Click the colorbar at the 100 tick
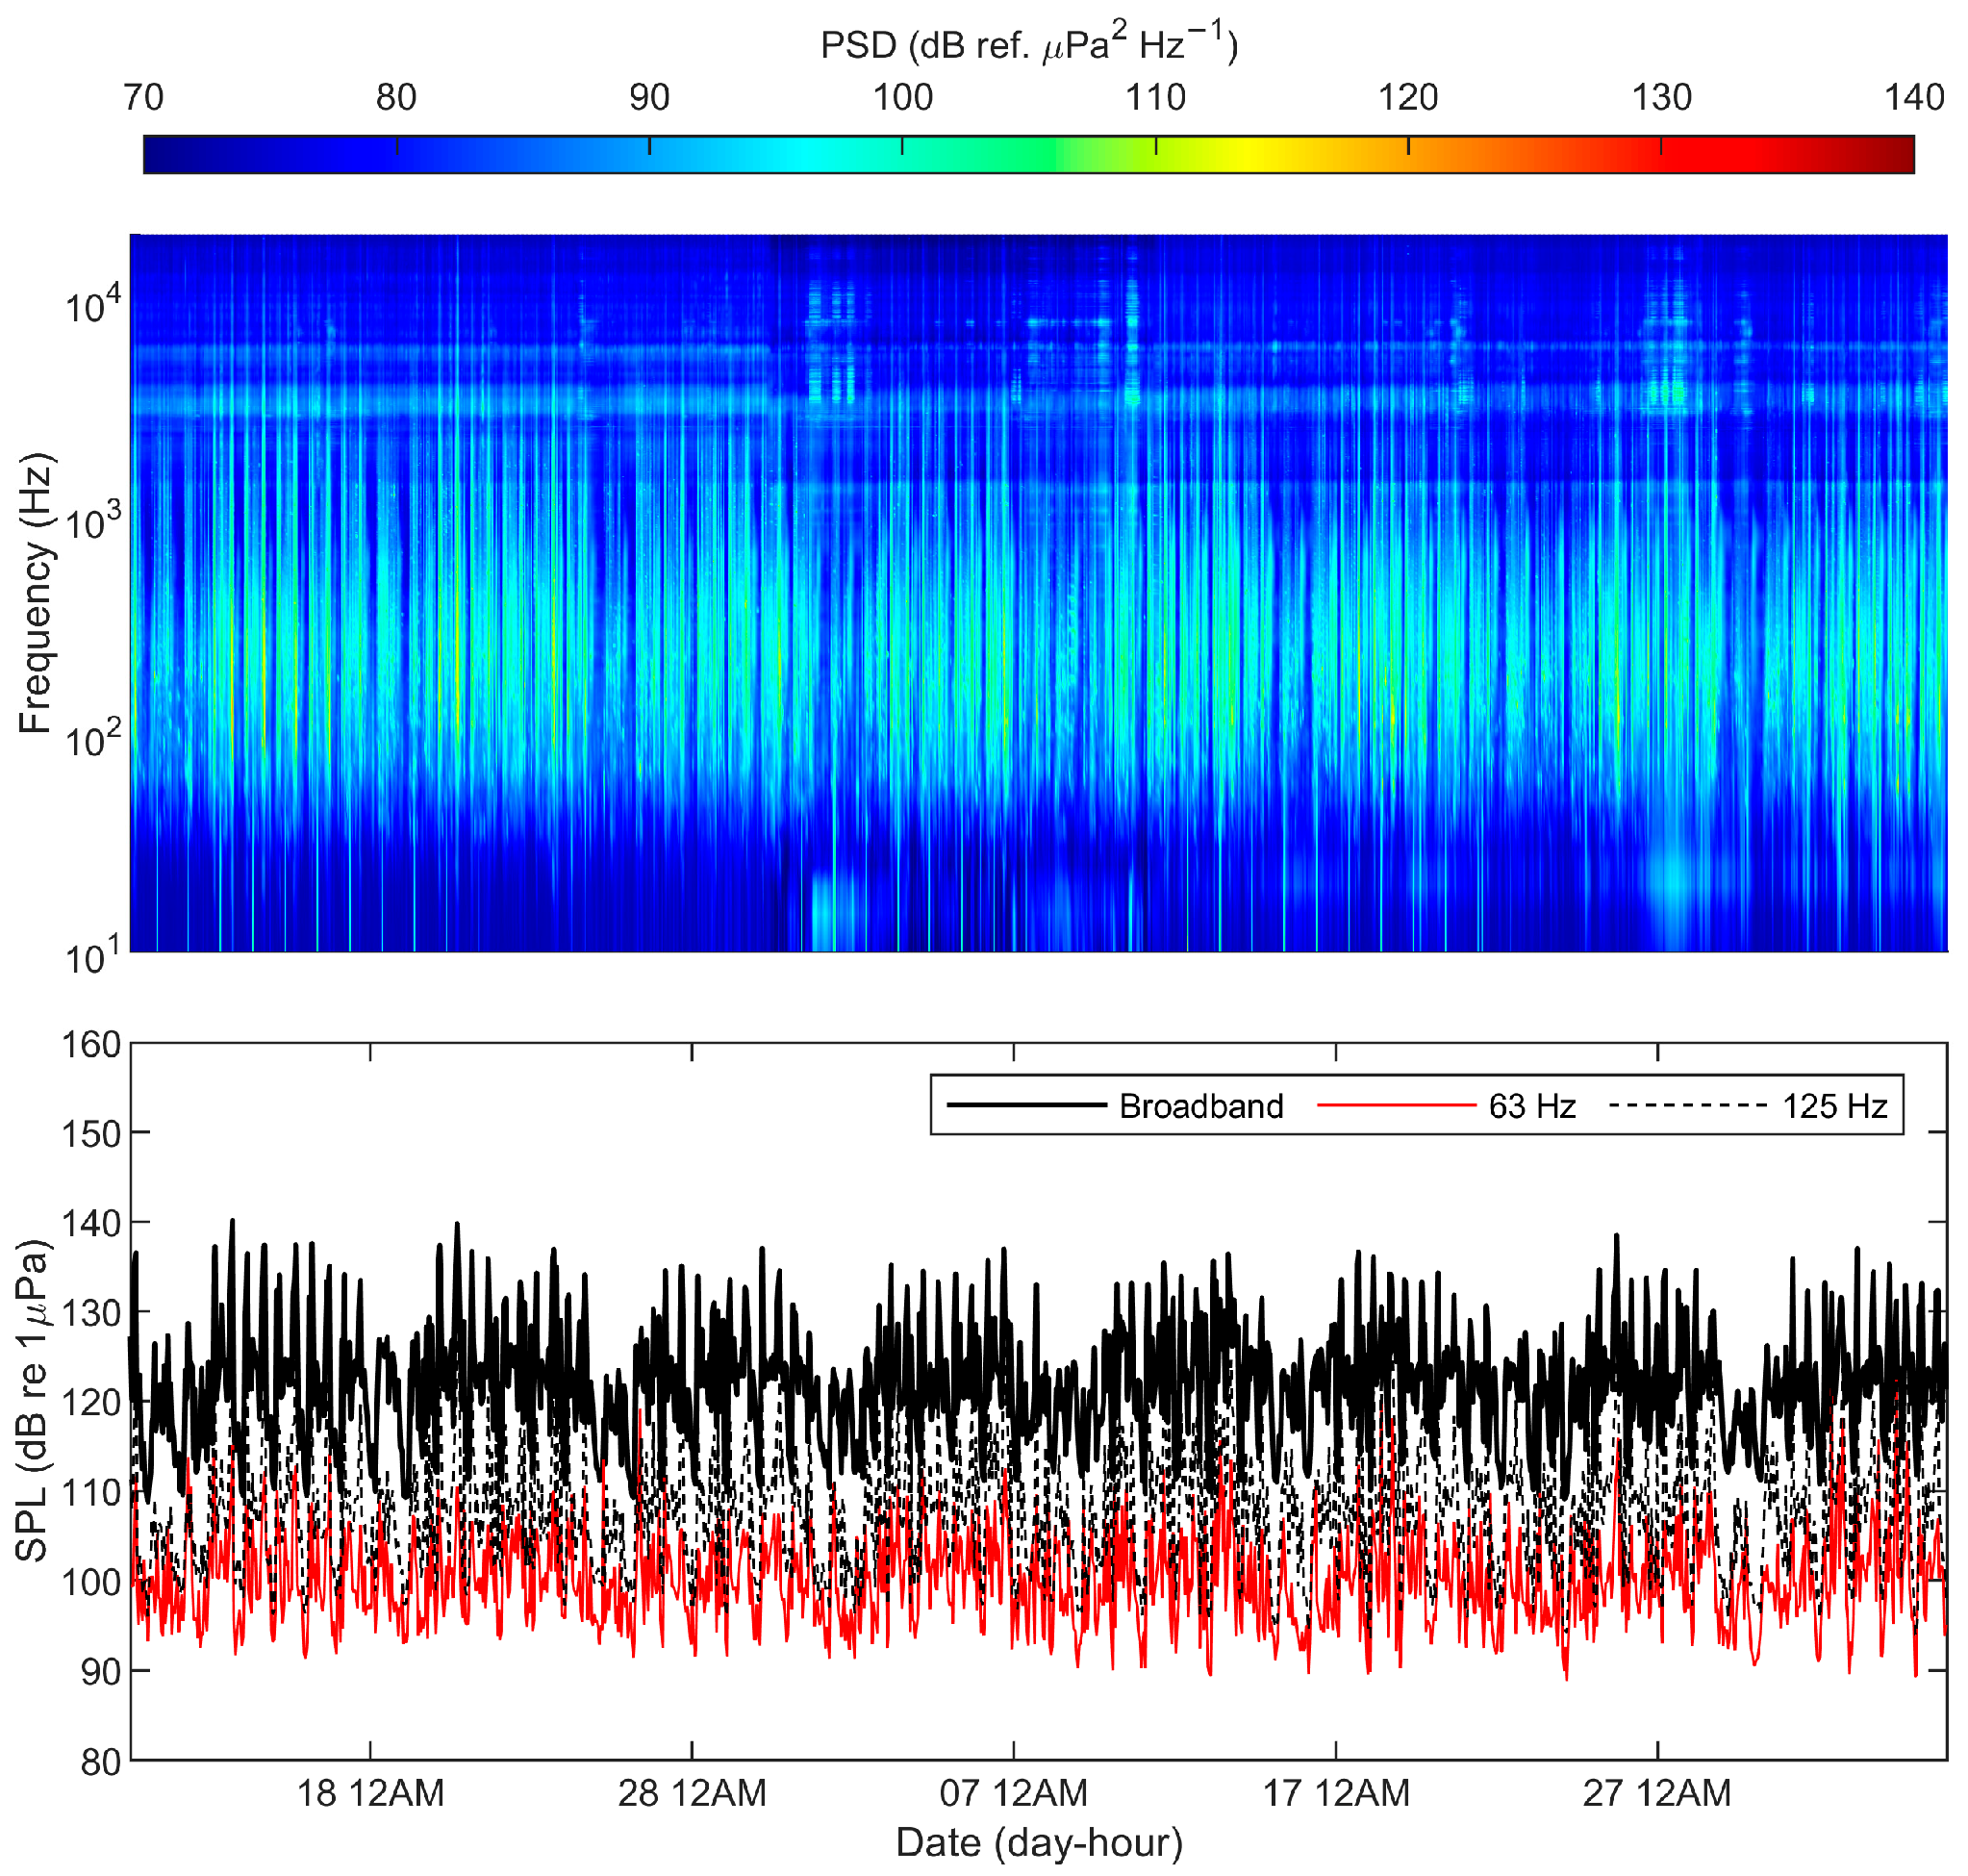Image resolution: width=1968 pixels, height=1876 pixels. [902, 154]
